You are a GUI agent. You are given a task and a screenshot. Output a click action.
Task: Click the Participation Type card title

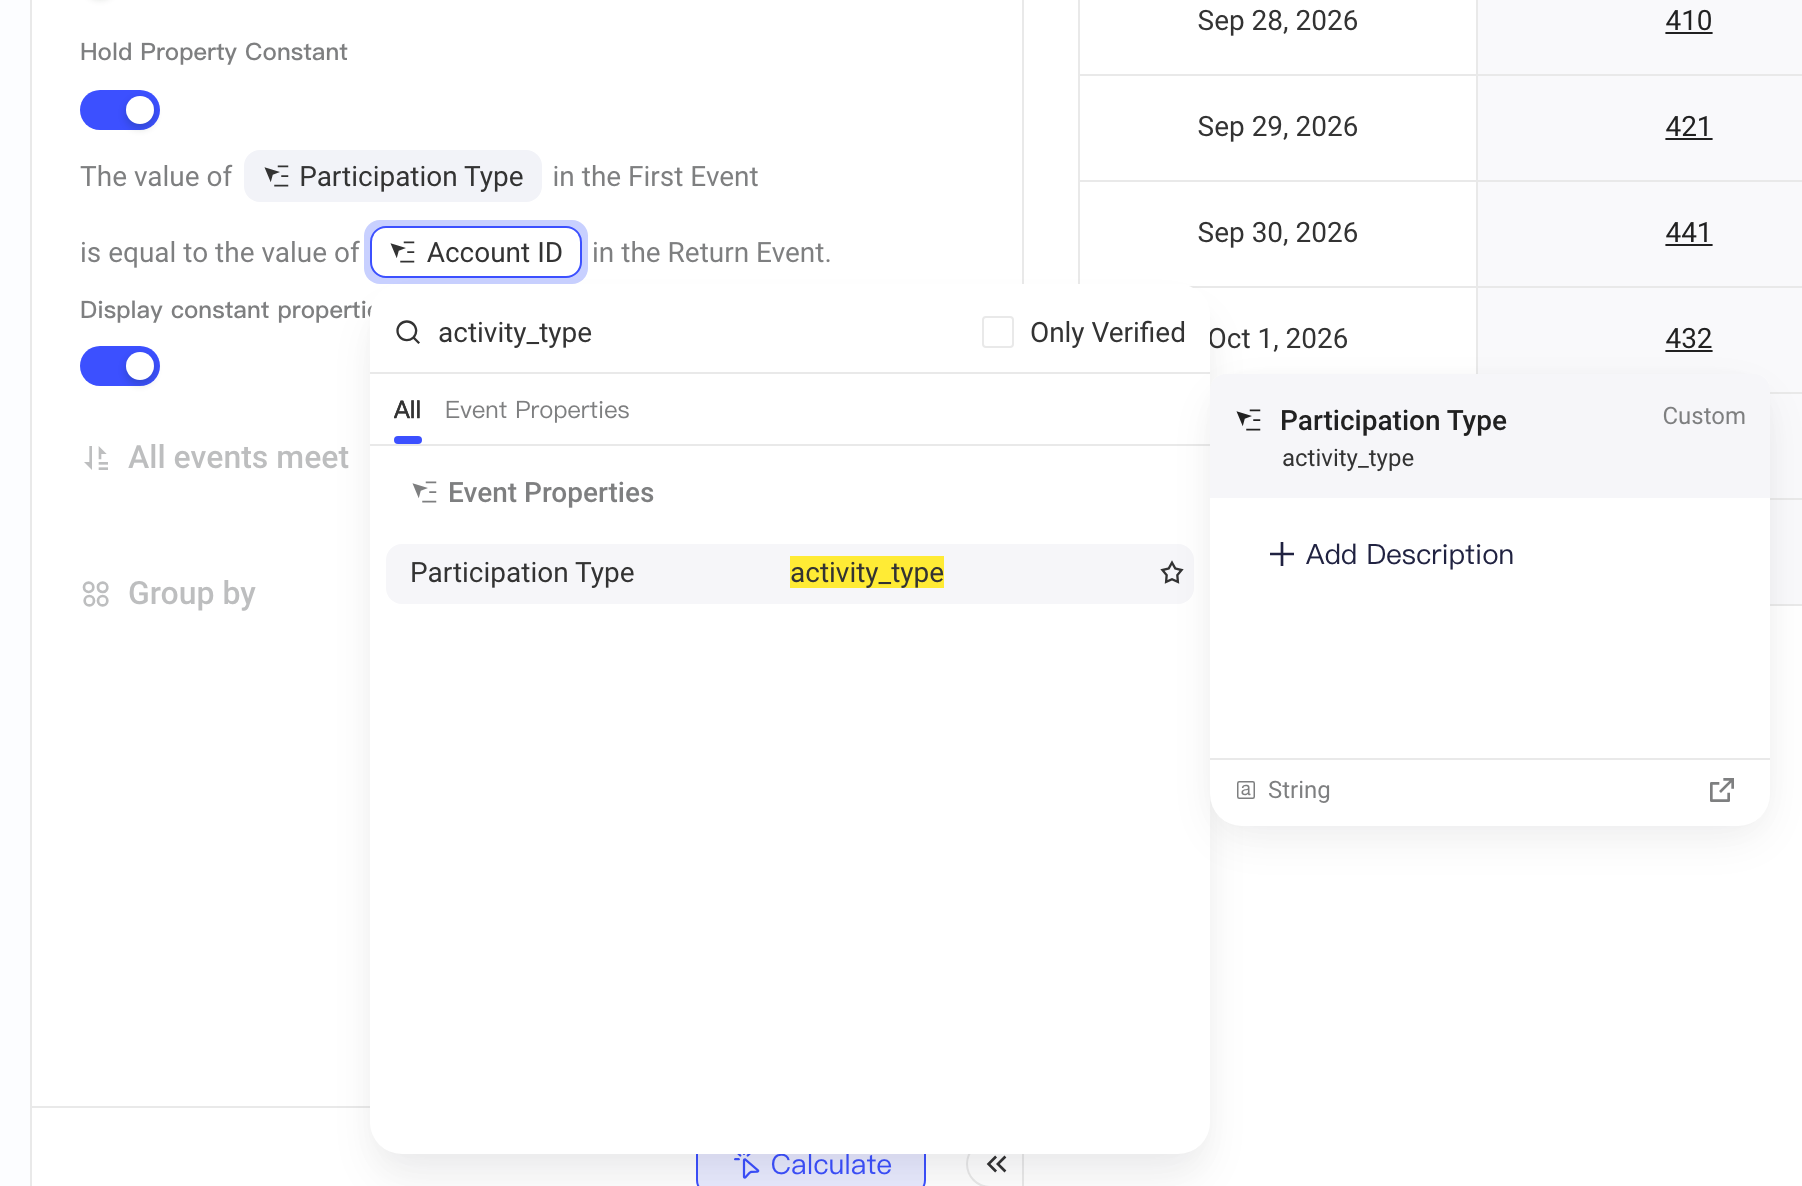click(1393, 420)
